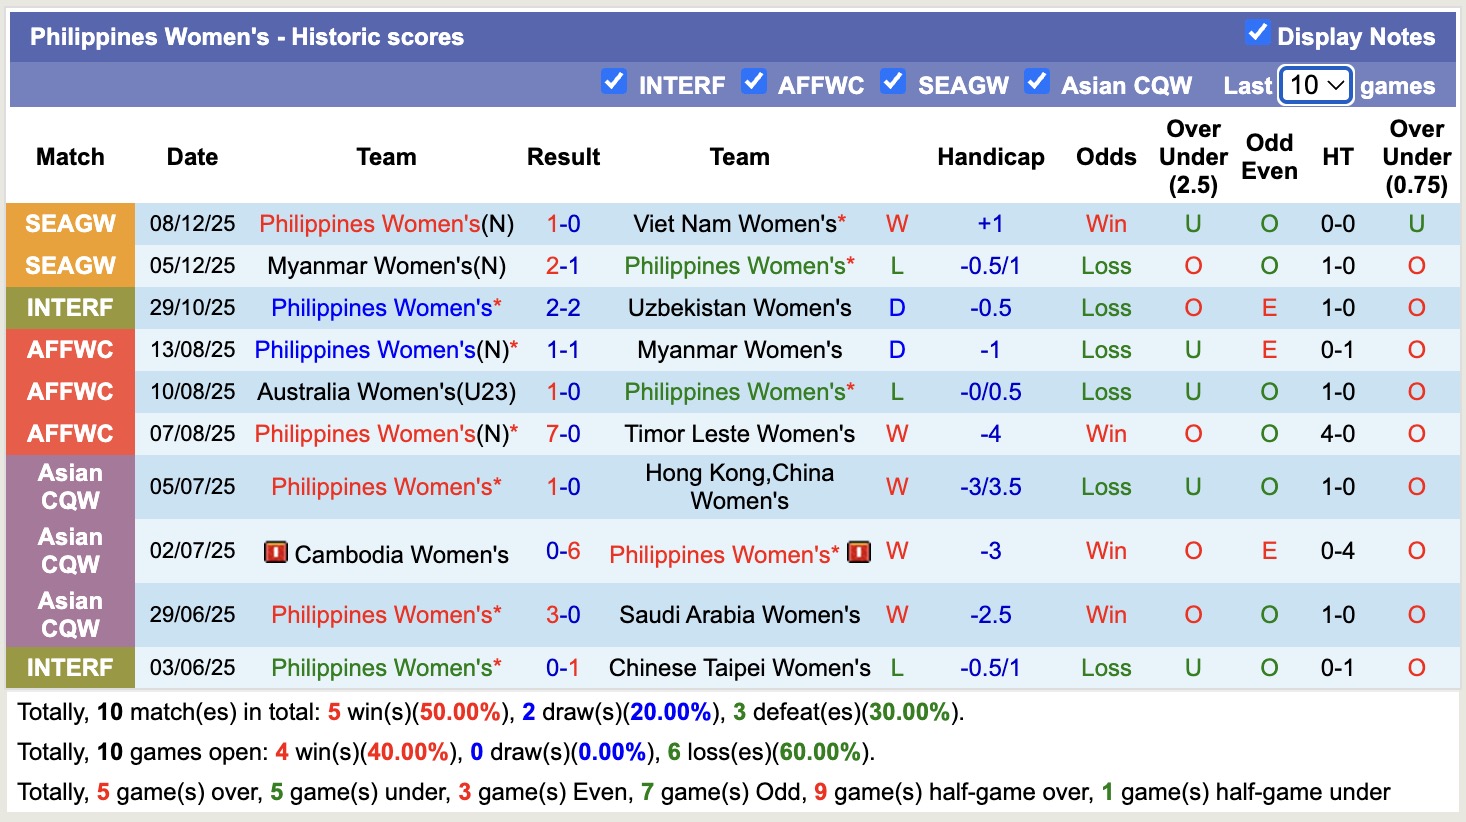The width and height of the screenshot is (1466, 822).
Task: Click Saudi Arabia Women's team name
Action: coord(739,615)
